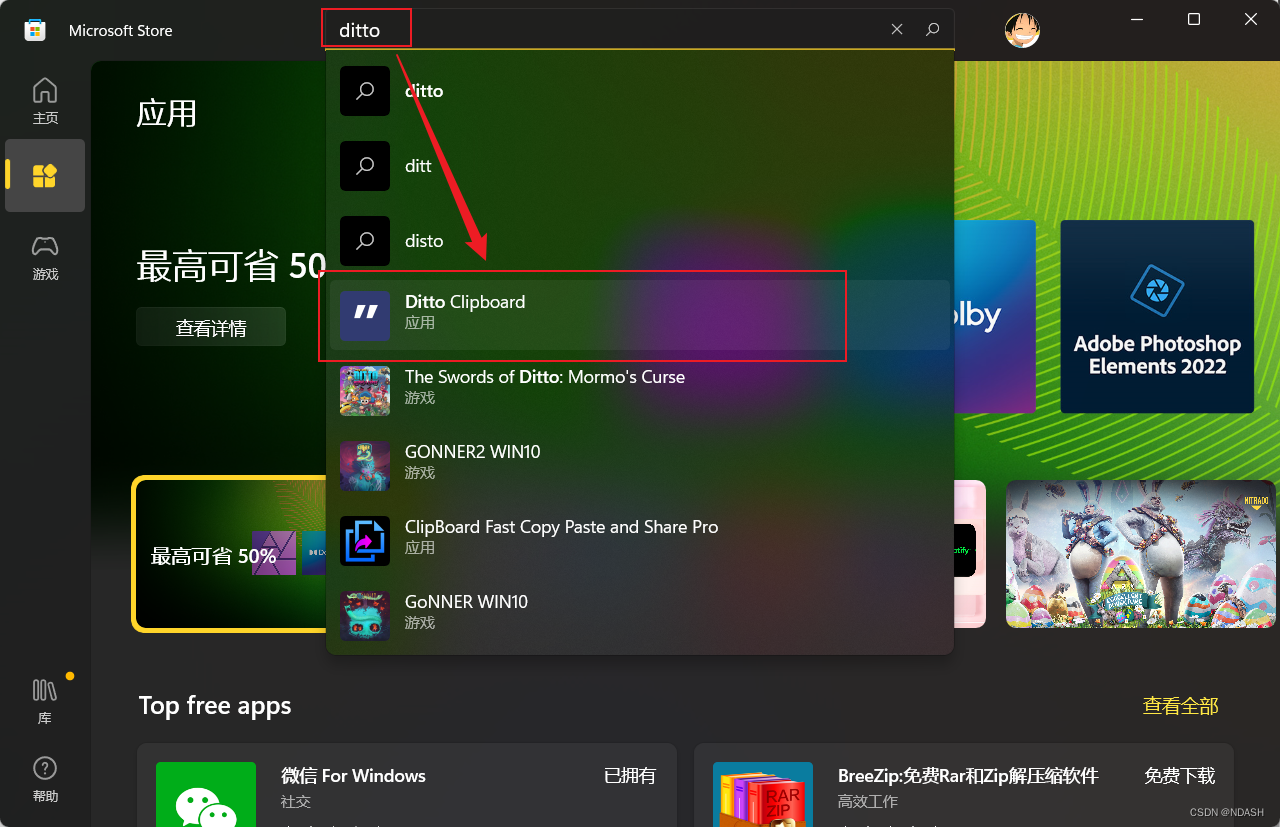Open 微信 For Windows title
The width and height of the screenshot is (1280, 827).
click(353, 776)
